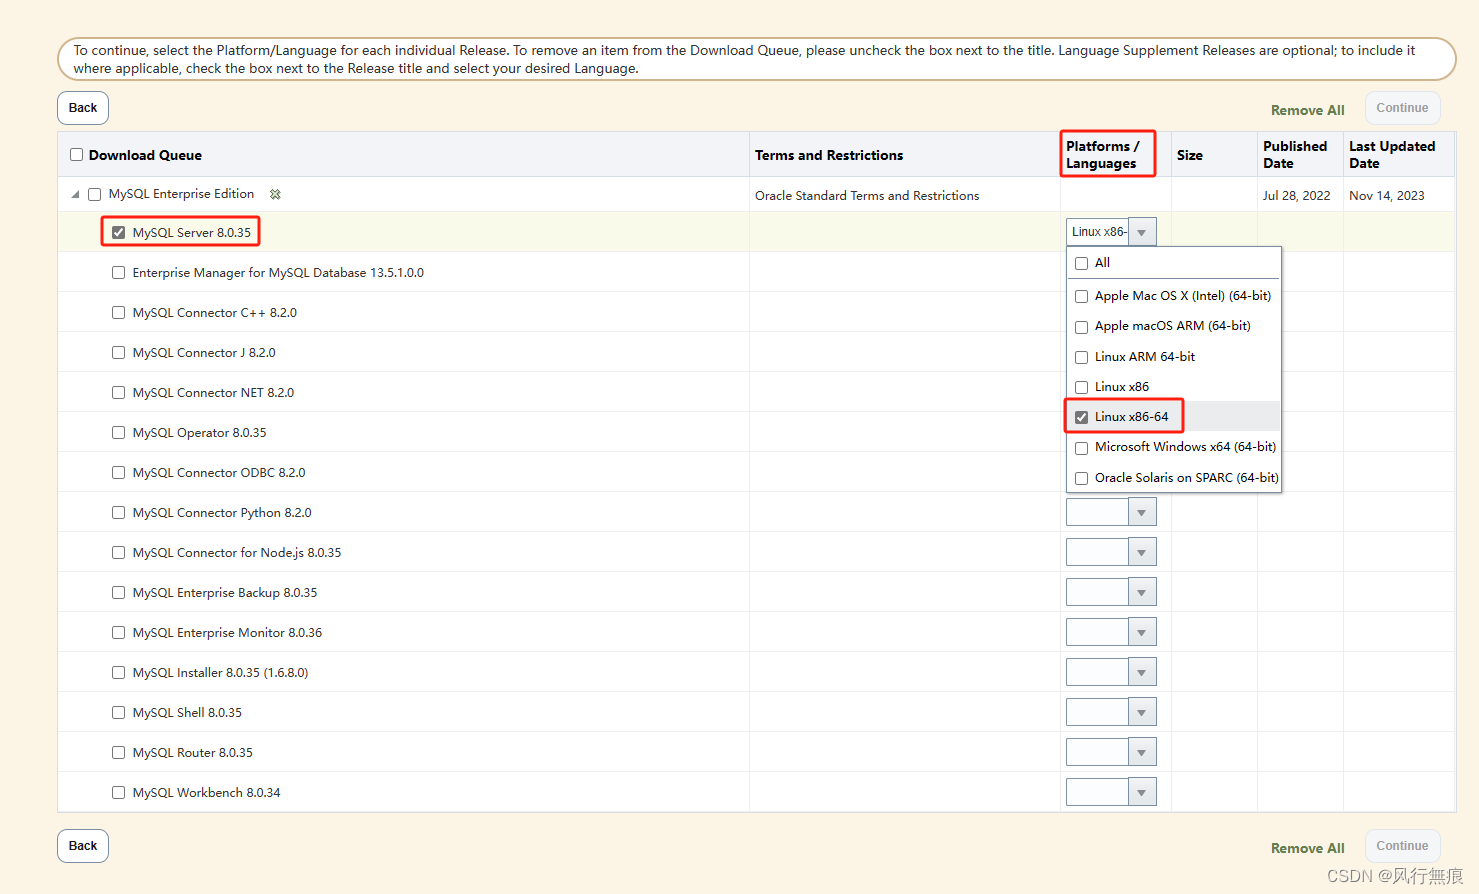Select Apple macOS ARM (64-bit) platform
Screen dimensions: 1479x894
(x=1082, y=326)
